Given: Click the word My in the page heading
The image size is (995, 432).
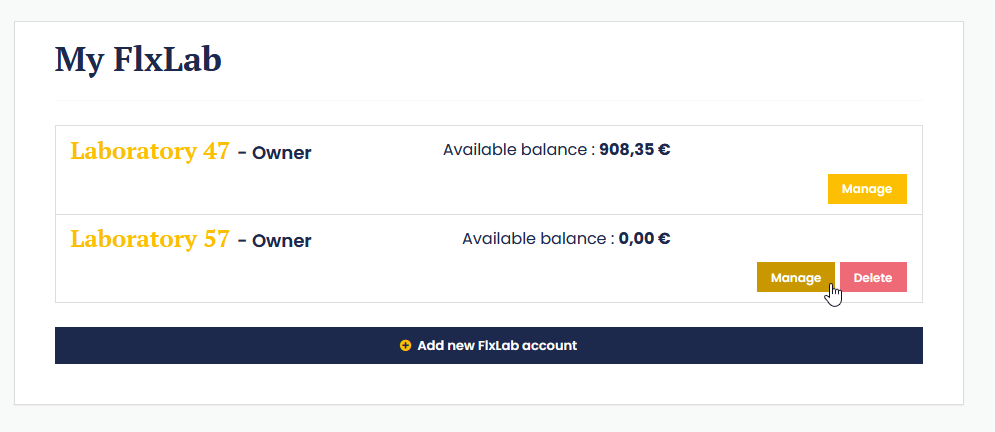Looking at the screenshot, I should (77, 60).
